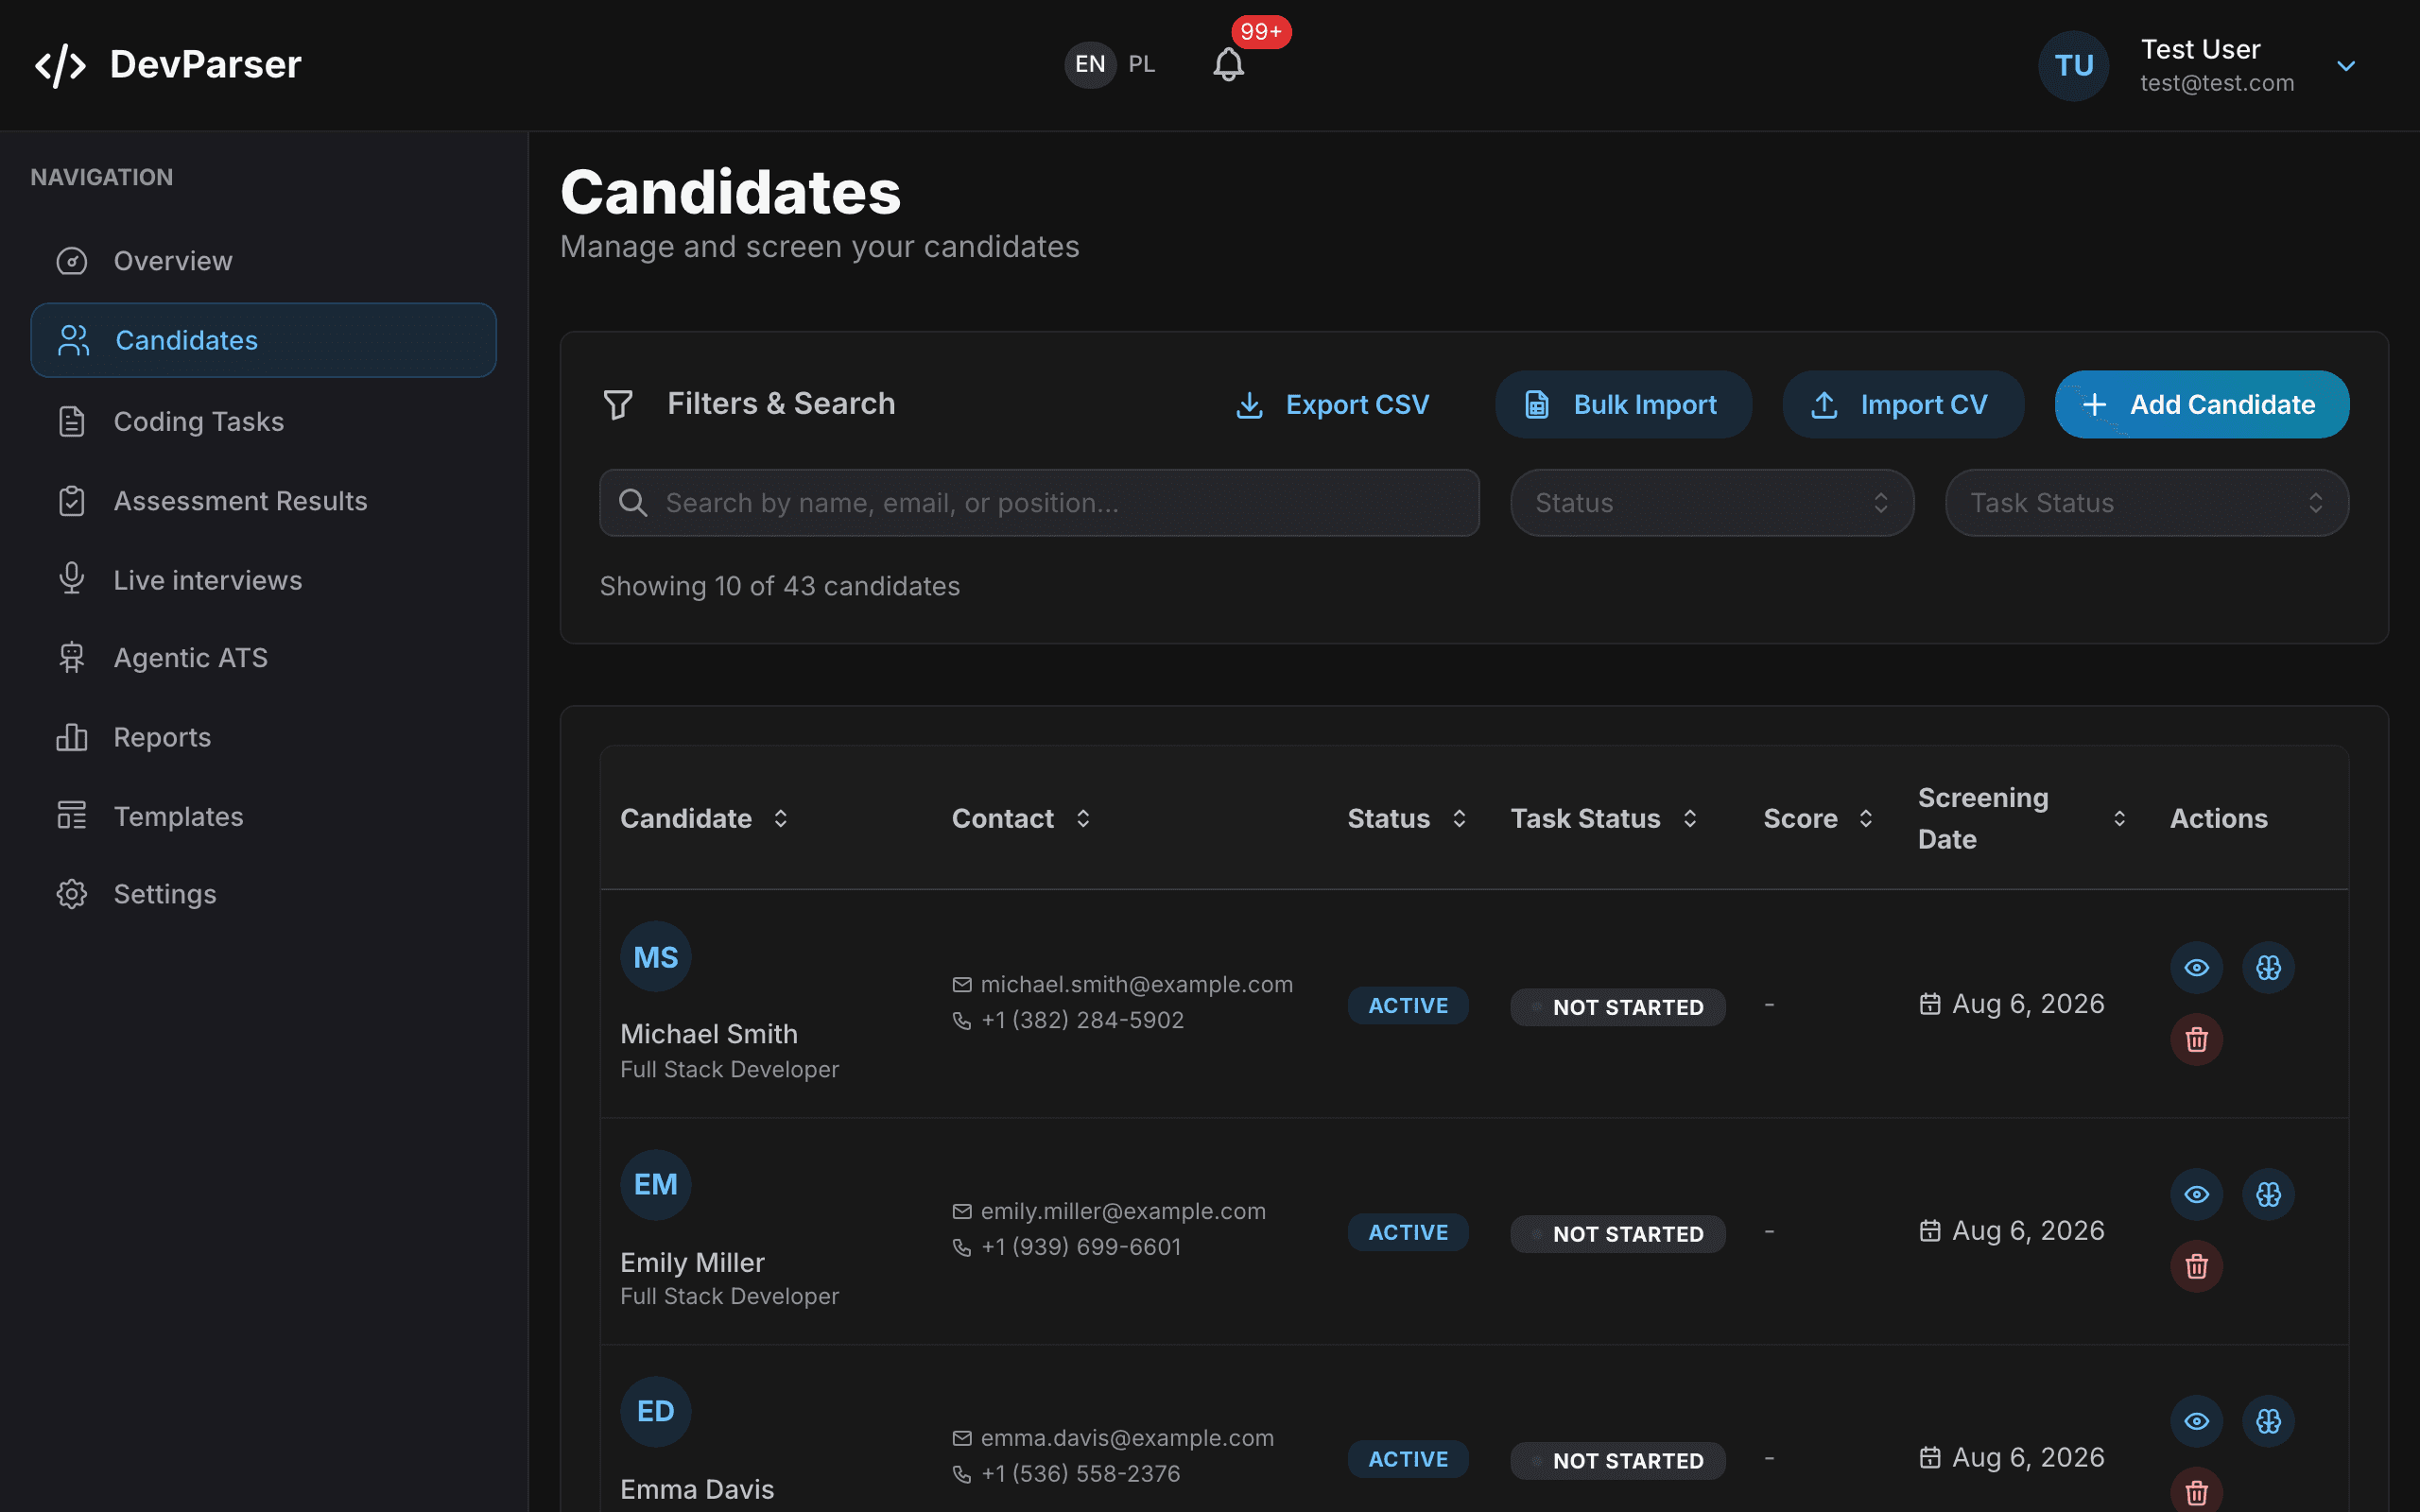Click the Michael Smith candidate name
The image size is (2420, 1512).
pyautogui.click(x=709, y=1033)
